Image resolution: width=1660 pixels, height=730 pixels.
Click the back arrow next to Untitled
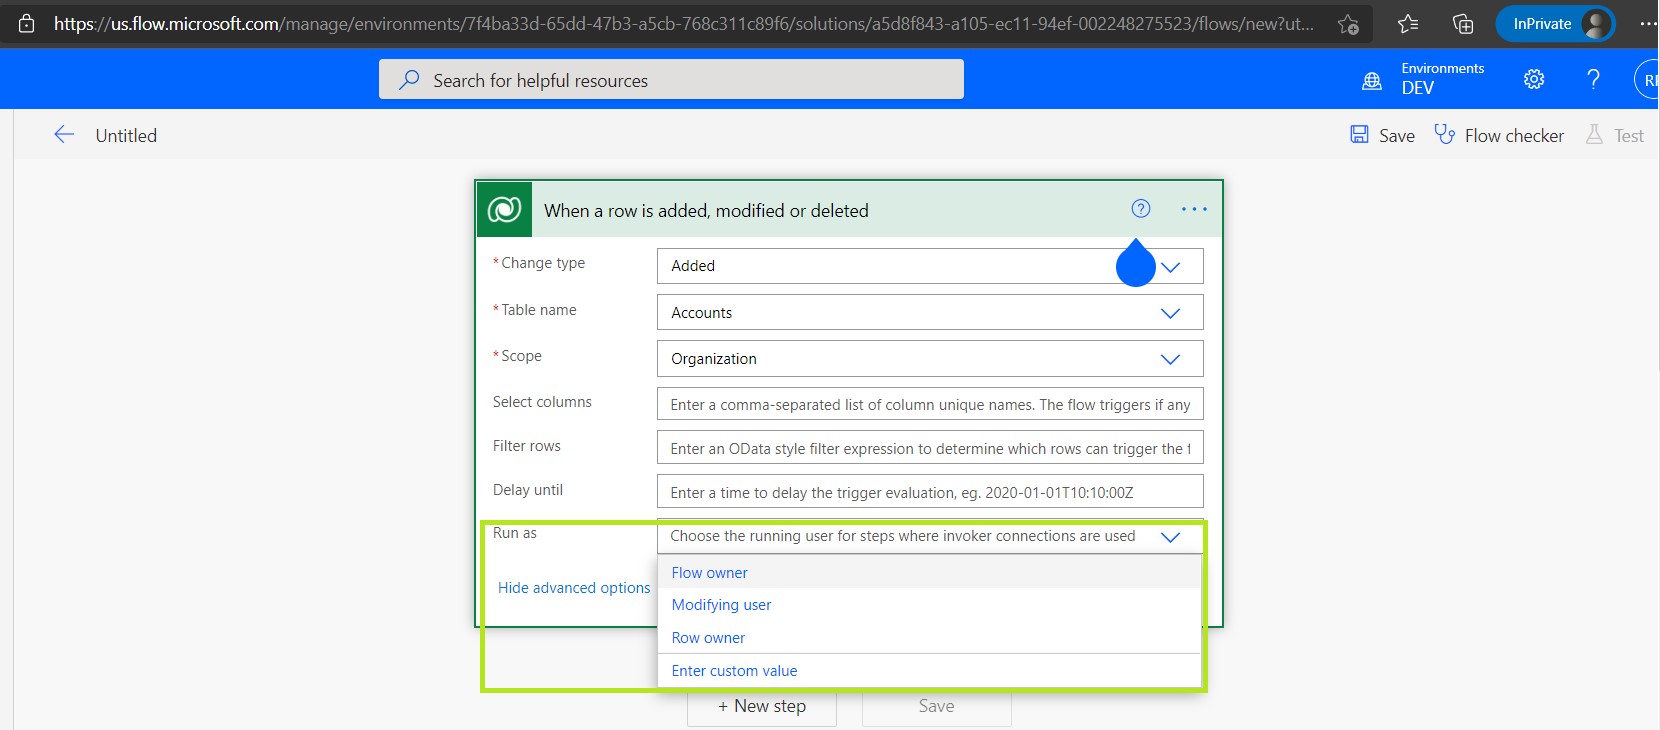click(64, 135)
